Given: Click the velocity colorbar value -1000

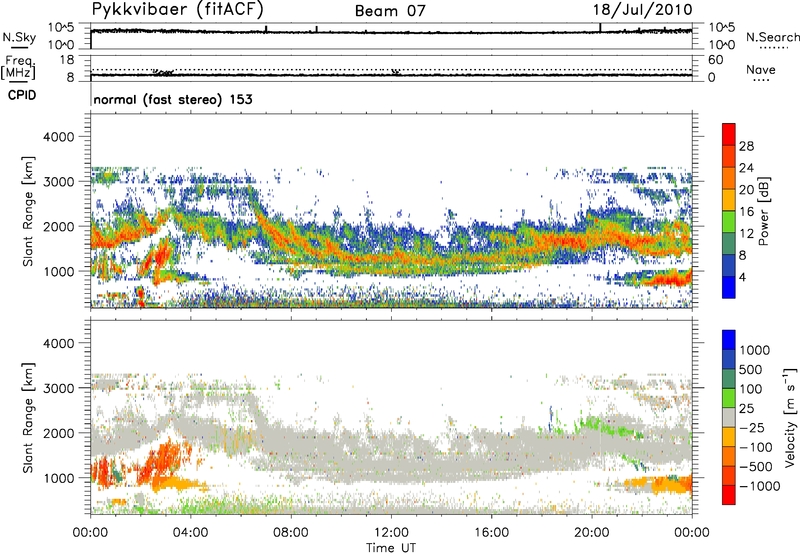Looking at the screenshot, I should click(x=760, y=486).
